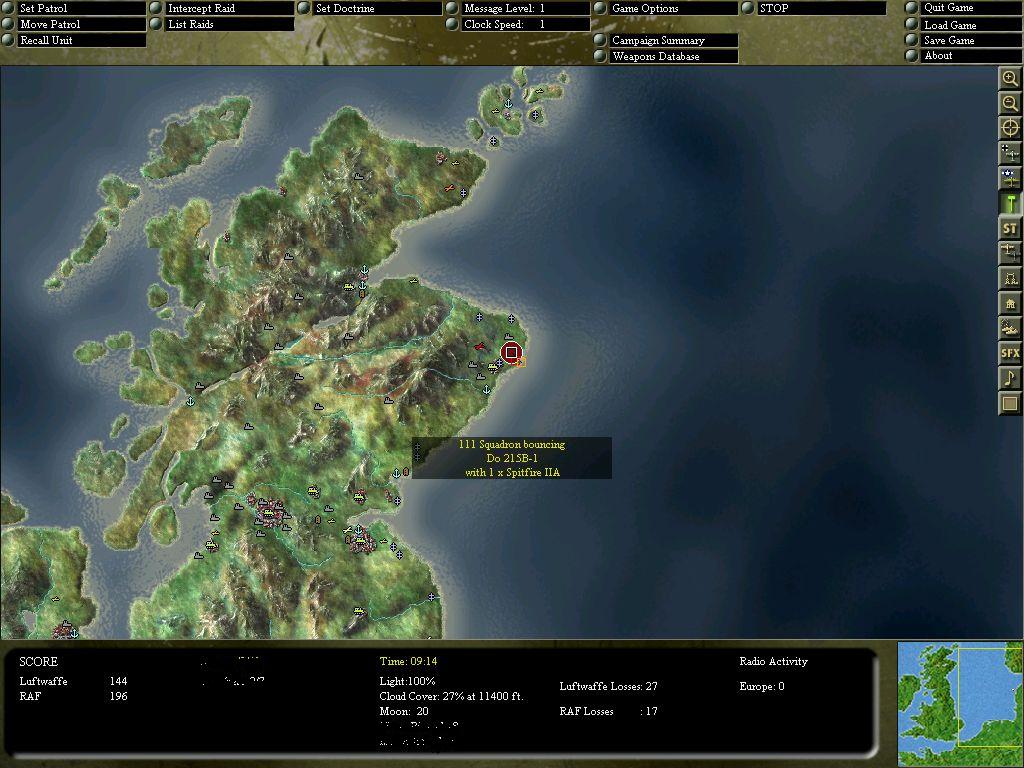Toggle RAF roundel aircraft display icon
This screenshot has width=1024, height=768.
click(1010, 178)
